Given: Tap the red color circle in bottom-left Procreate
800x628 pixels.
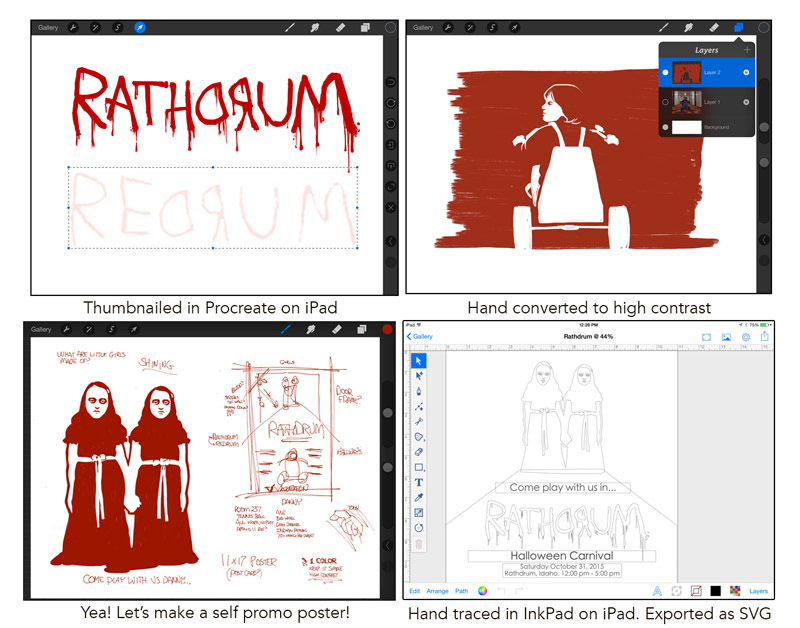Looking at the screenshot, I should point(387,330).
